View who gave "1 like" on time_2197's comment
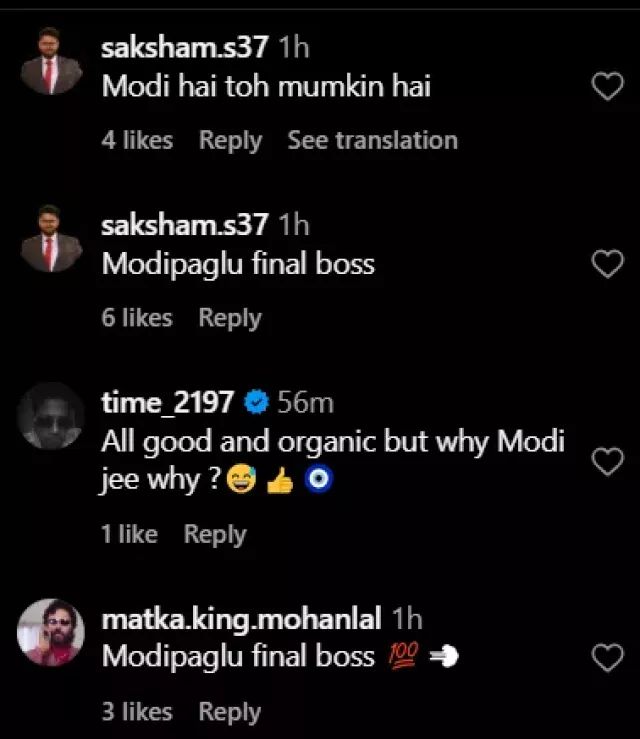 coord(129,535)
